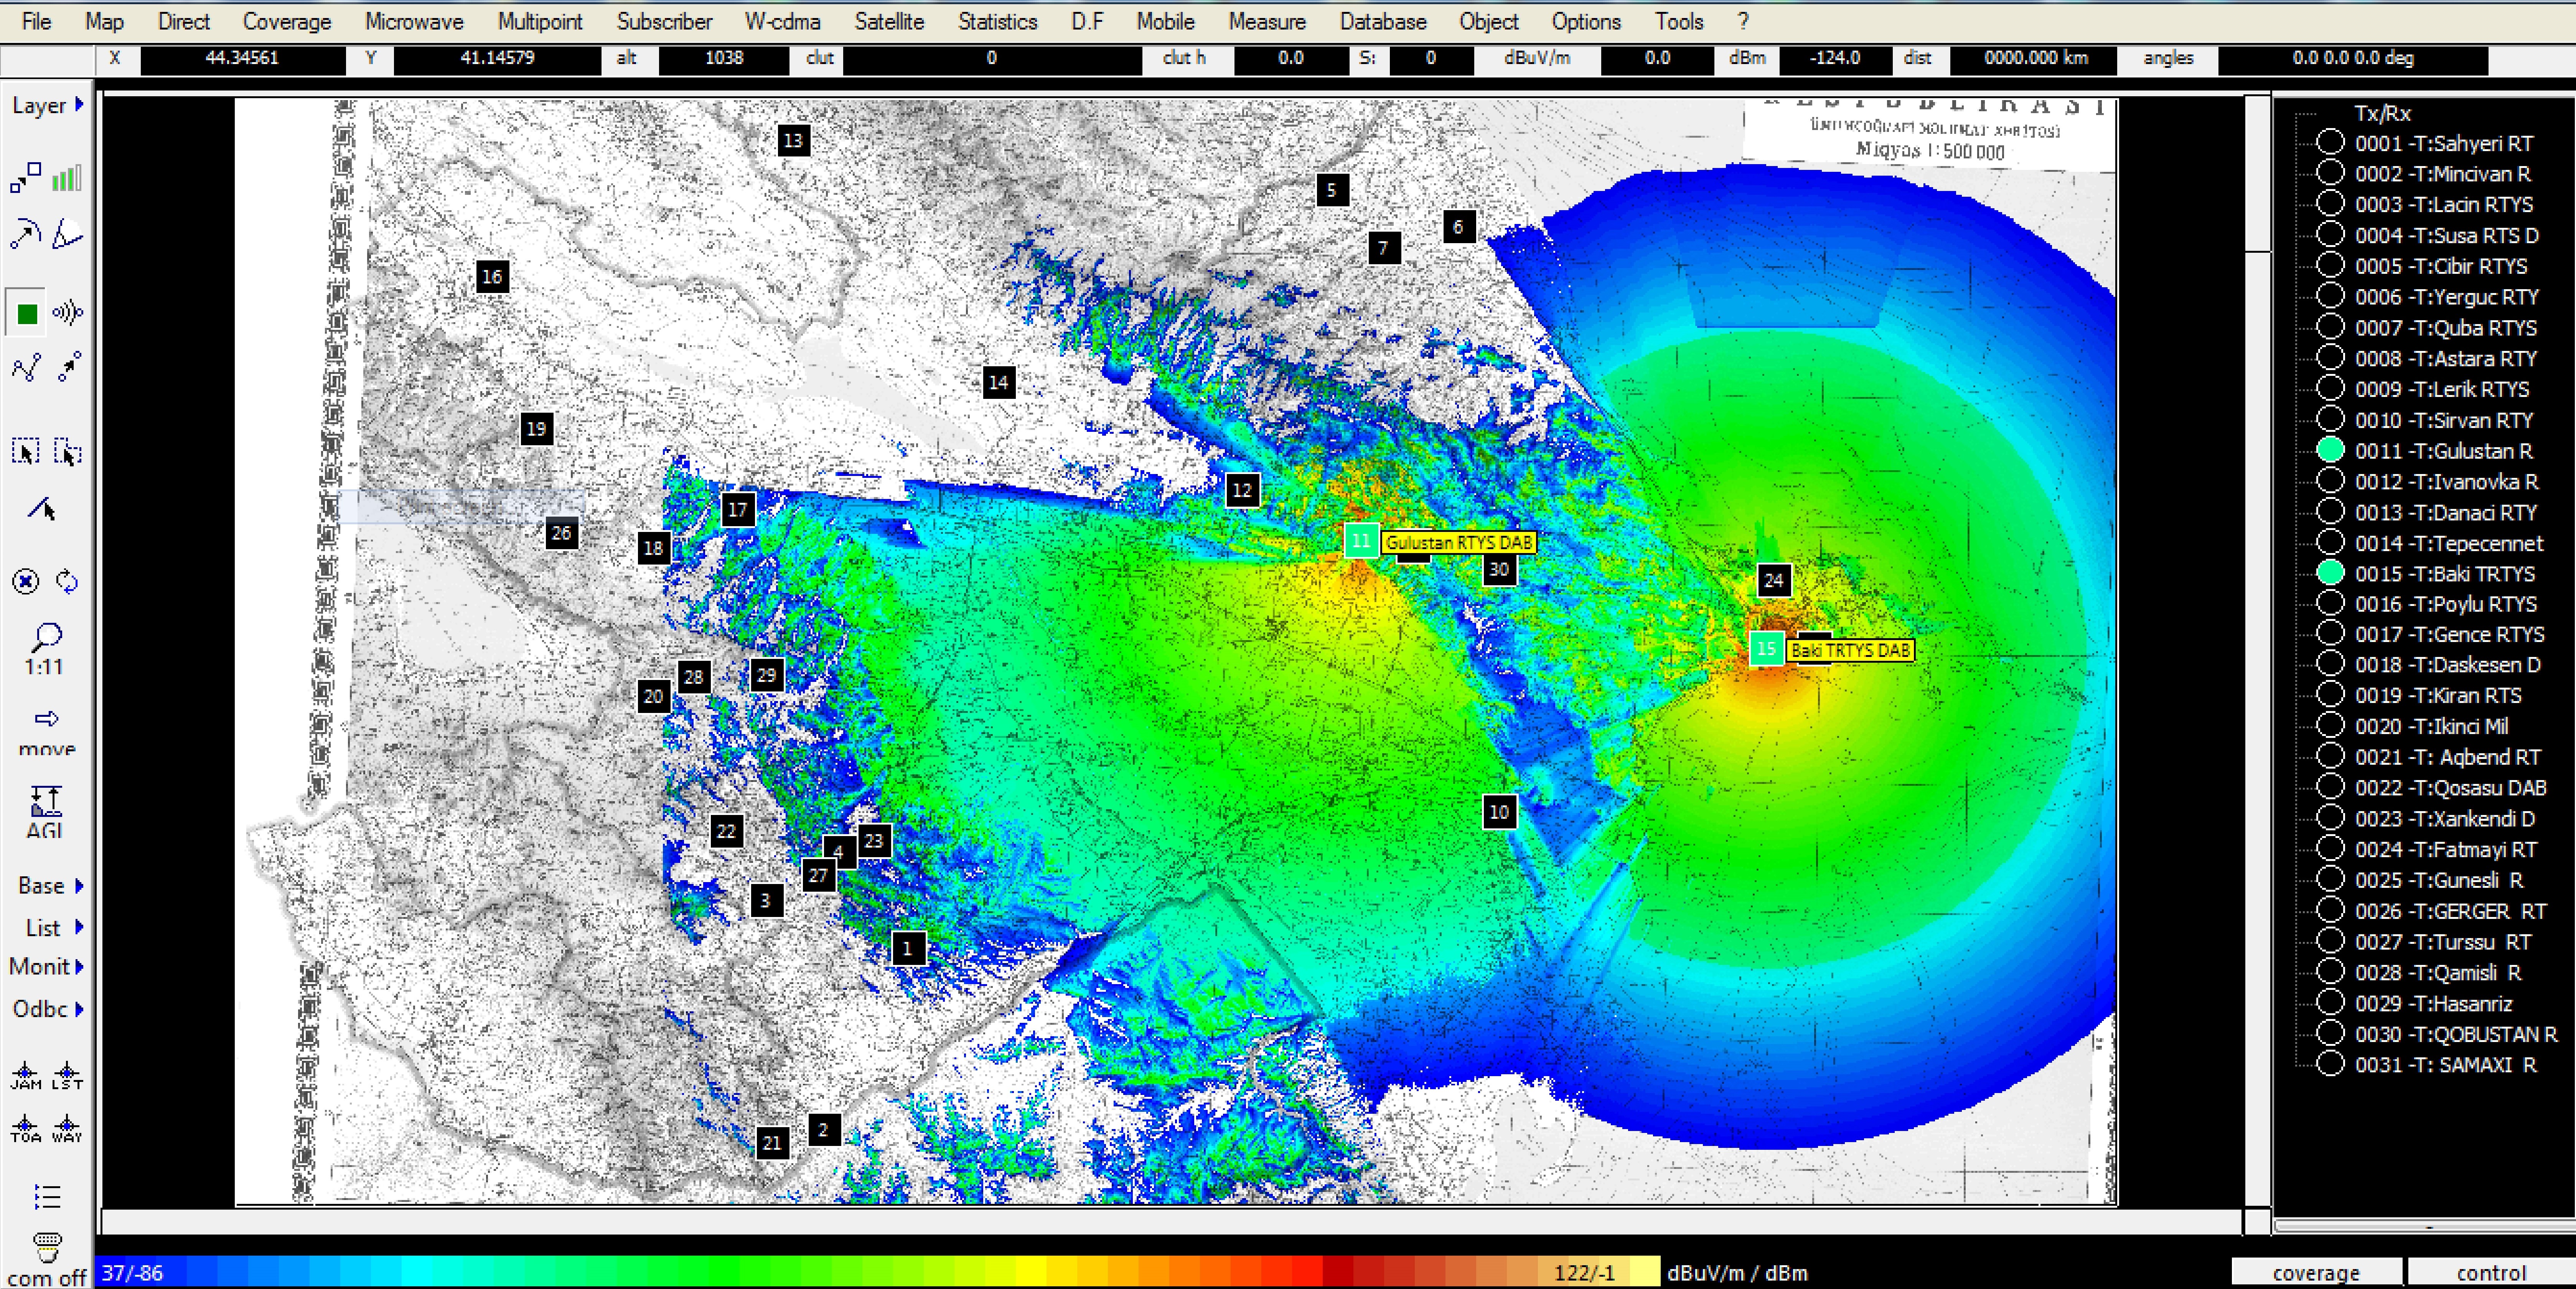This screenshot has height=1289, width=2576.
Task: Toggle 0001 Sahyeri RT station circle
Action: click(2330, 142)
